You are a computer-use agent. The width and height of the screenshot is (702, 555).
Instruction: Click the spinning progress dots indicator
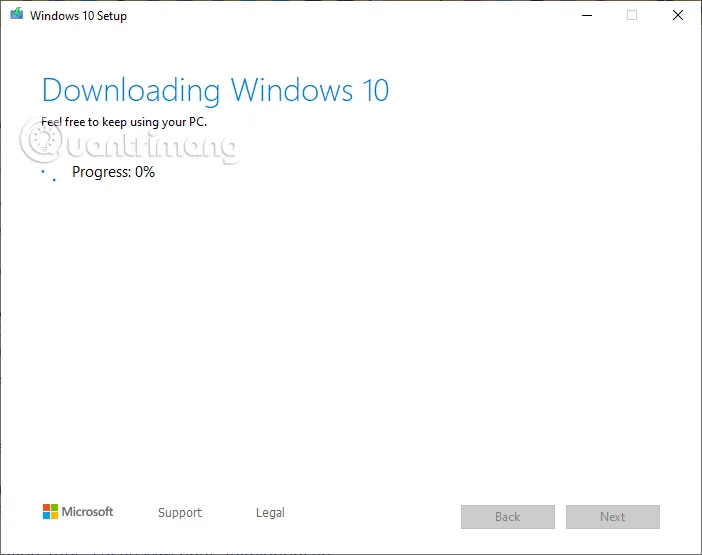tap(48, 175)
